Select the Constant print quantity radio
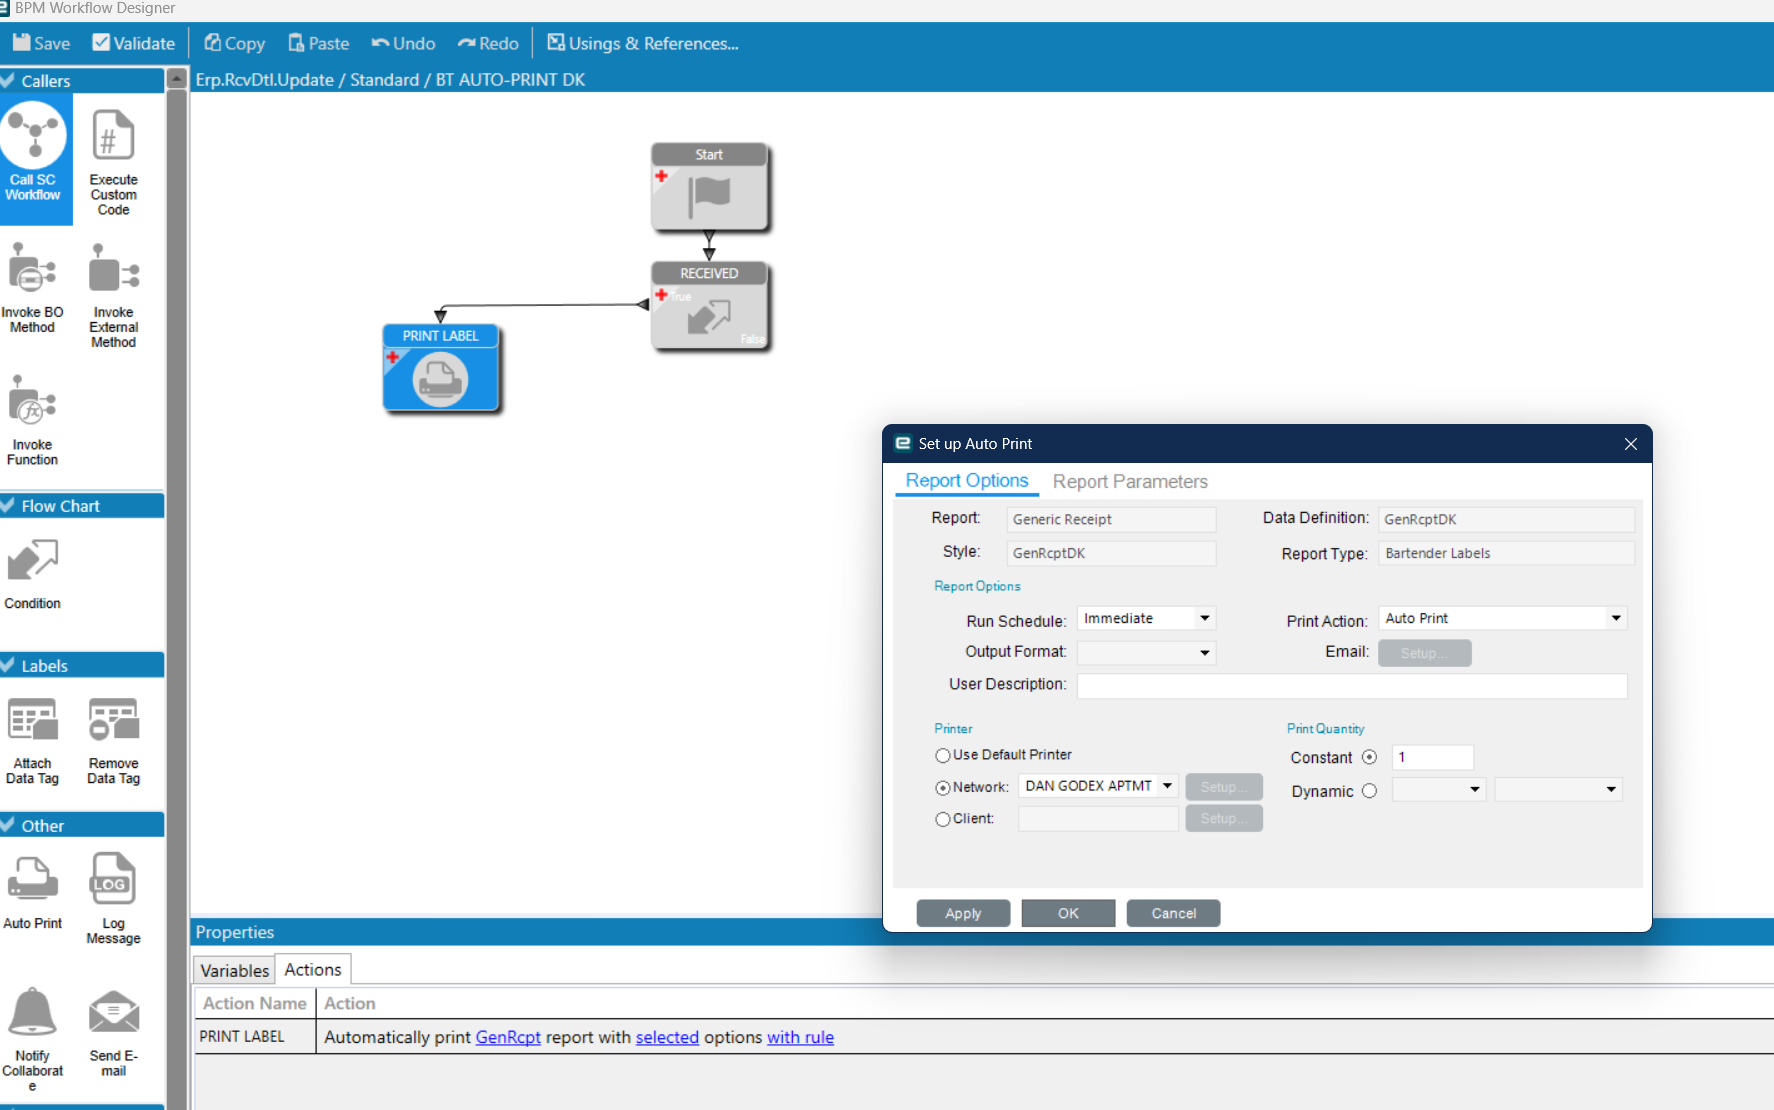The image size is (1774, 1110). coord(1369,757)
